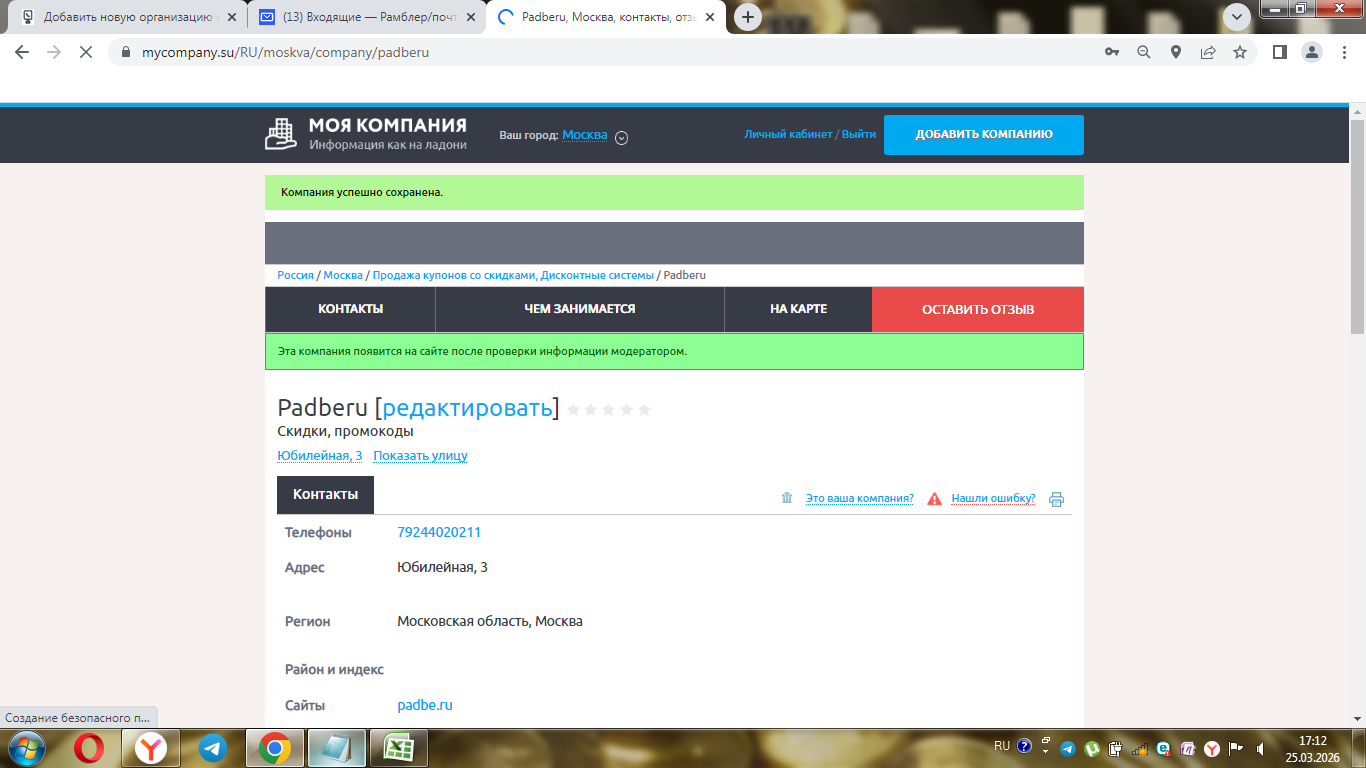Click ОСТАВИТЬ ОТЗЫВ button
The image size is (1366, 768).
[x=978, y=309]
